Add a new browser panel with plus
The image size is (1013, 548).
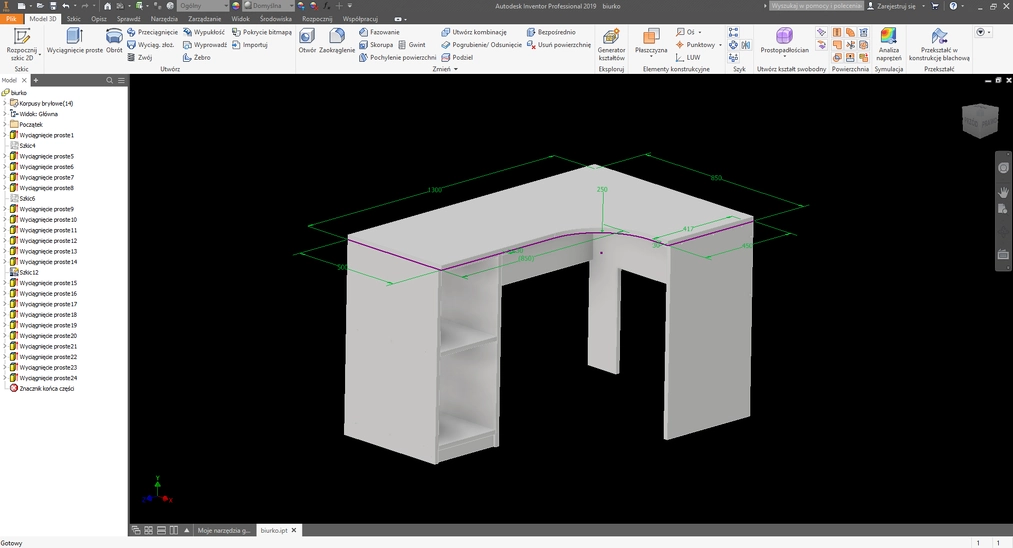click(36, 80)
